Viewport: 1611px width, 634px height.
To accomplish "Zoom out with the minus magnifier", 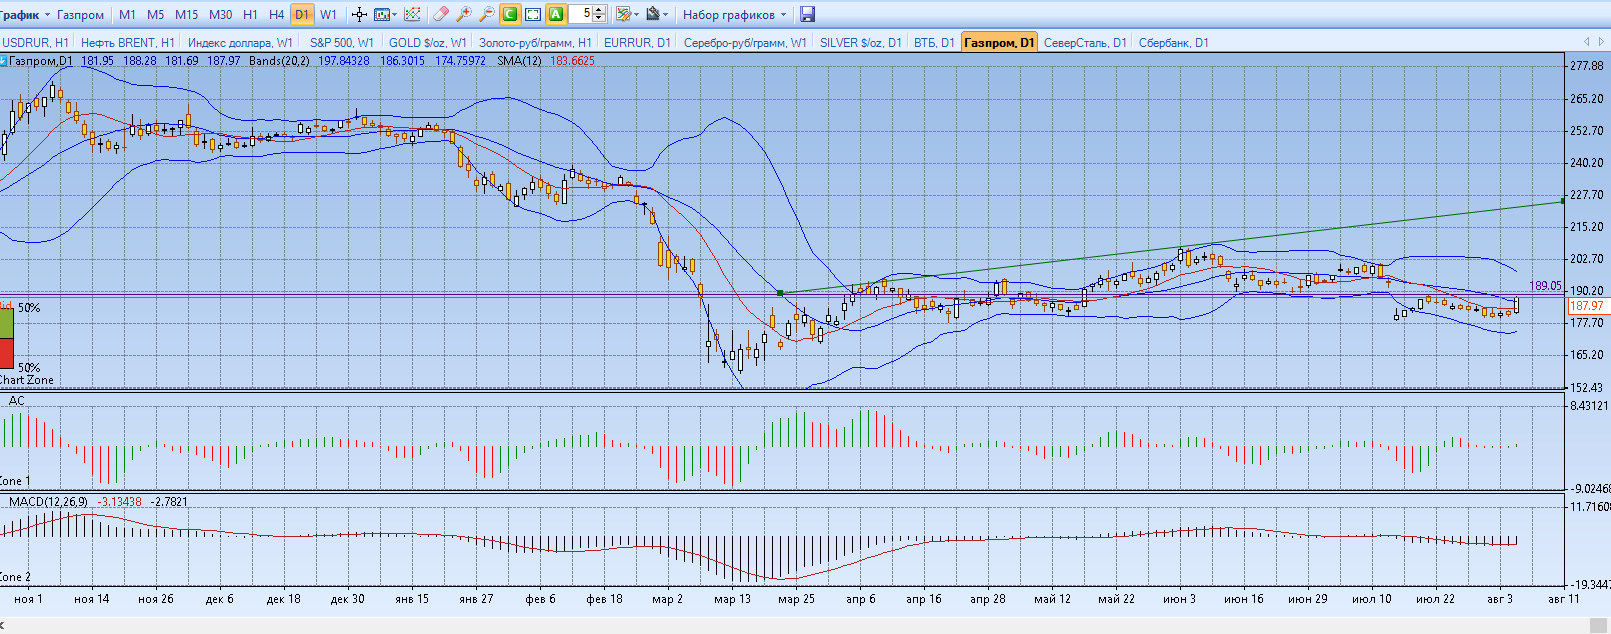I will tap(487, 15).
